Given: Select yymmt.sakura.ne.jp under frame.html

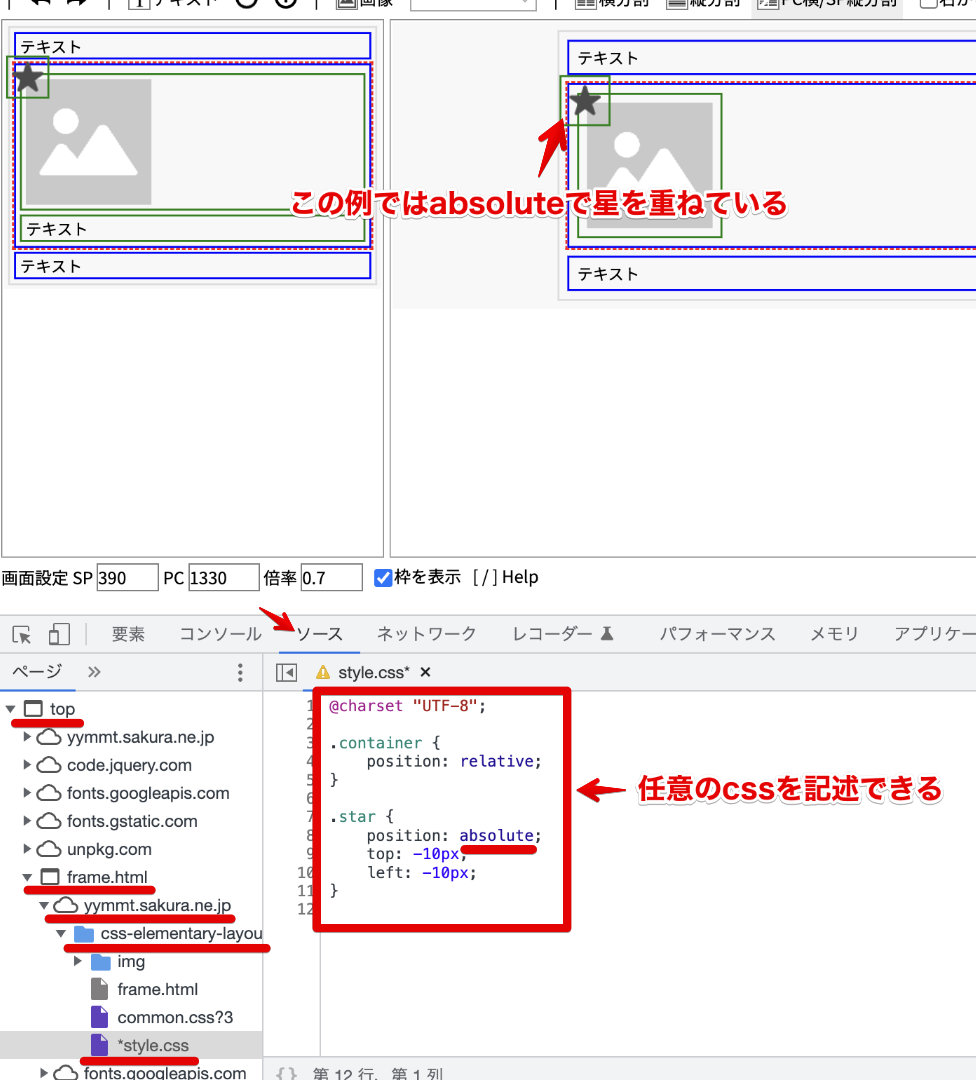Looking at the screenshot, I should click(x=157, y=905).
